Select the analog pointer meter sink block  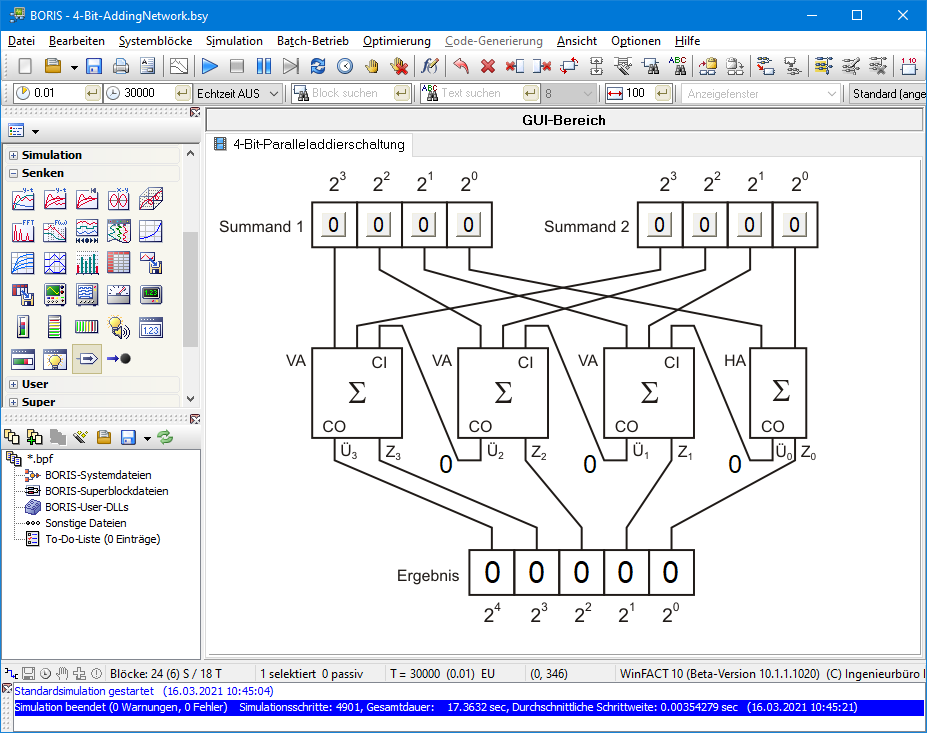[119, 295]
